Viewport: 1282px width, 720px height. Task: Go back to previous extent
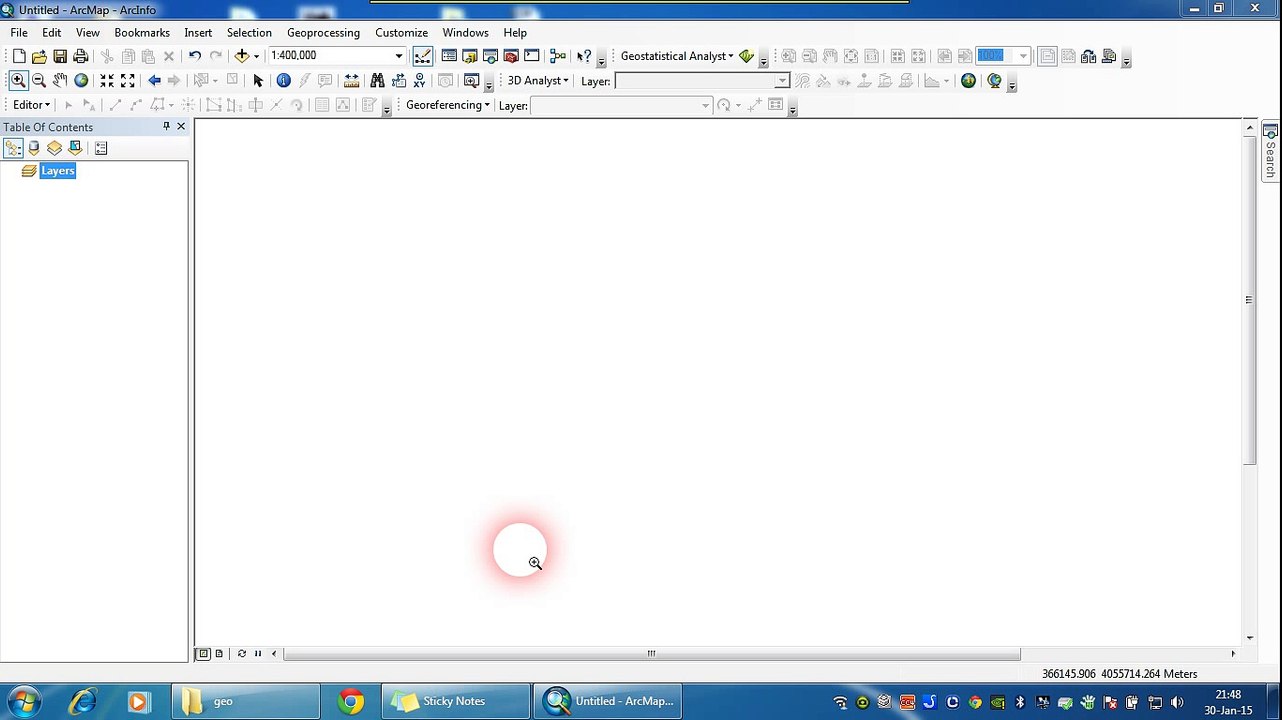[x=154, y=81]
